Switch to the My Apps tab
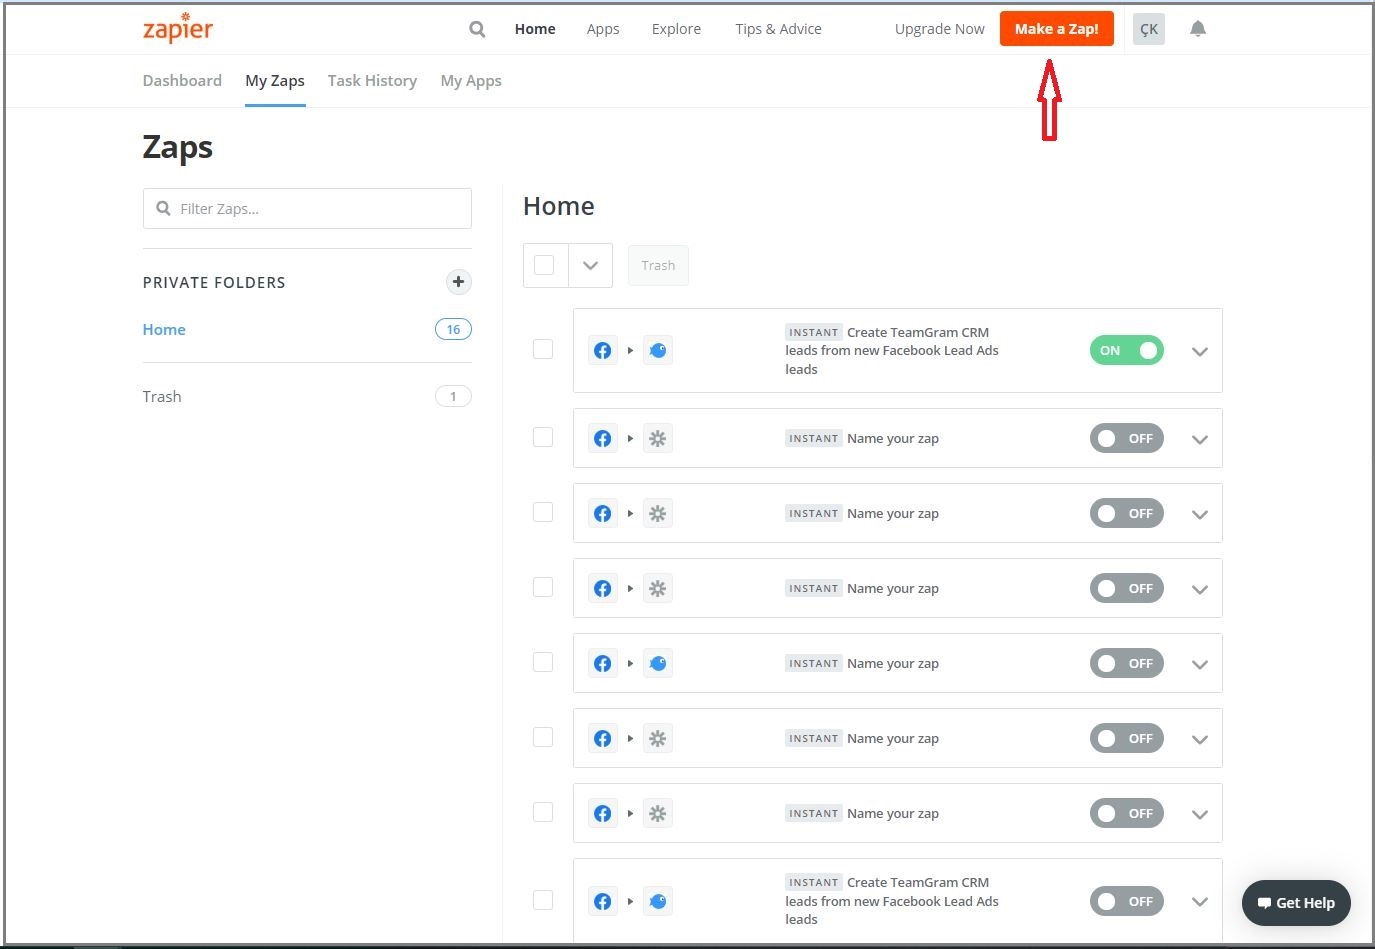The height and width of the screenshot is (949, 1375). coord(471,81)
